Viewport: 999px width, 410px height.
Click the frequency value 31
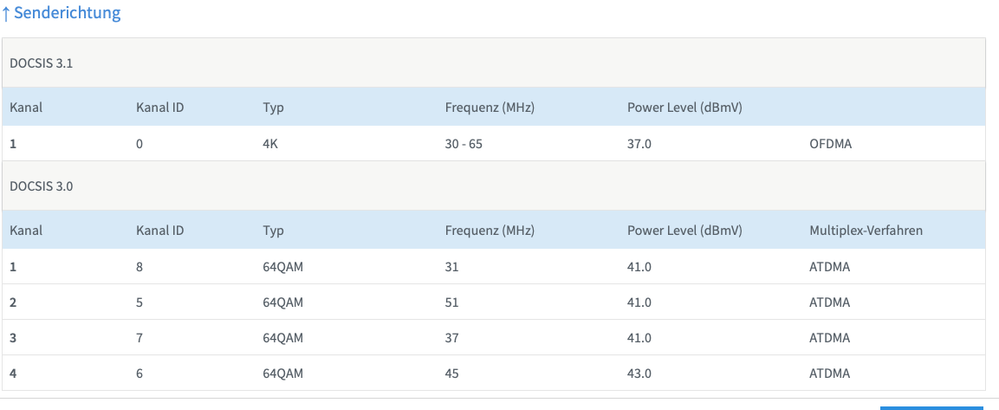pos(452,267)
